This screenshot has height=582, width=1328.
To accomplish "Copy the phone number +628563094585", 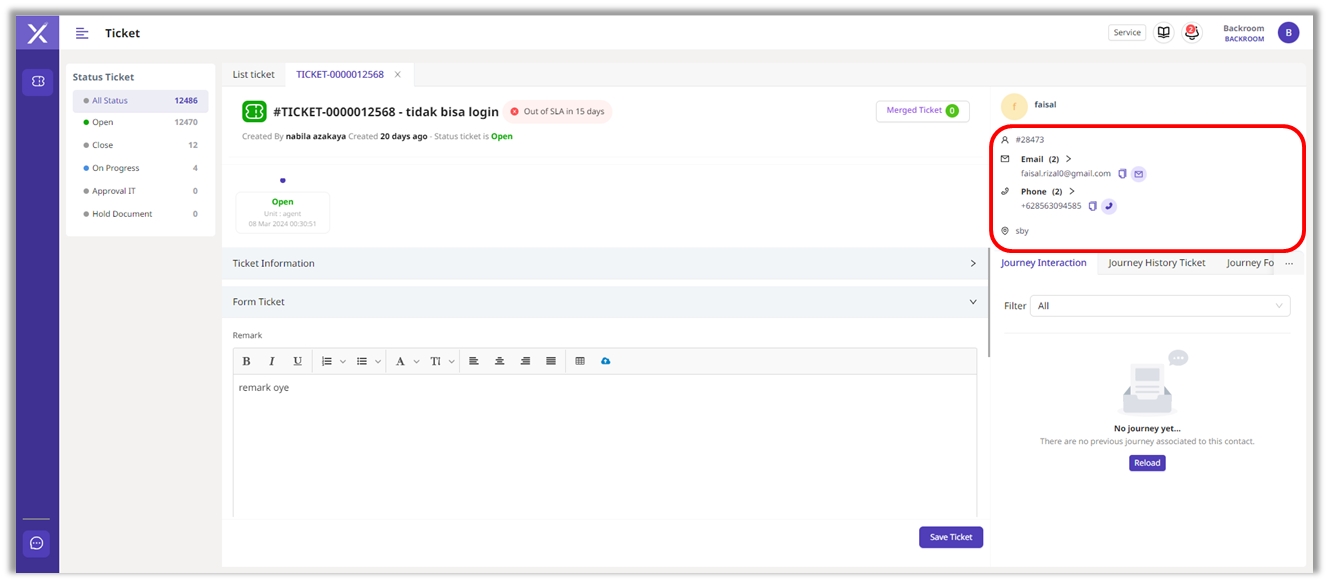I will click(x=1092, y=206).
